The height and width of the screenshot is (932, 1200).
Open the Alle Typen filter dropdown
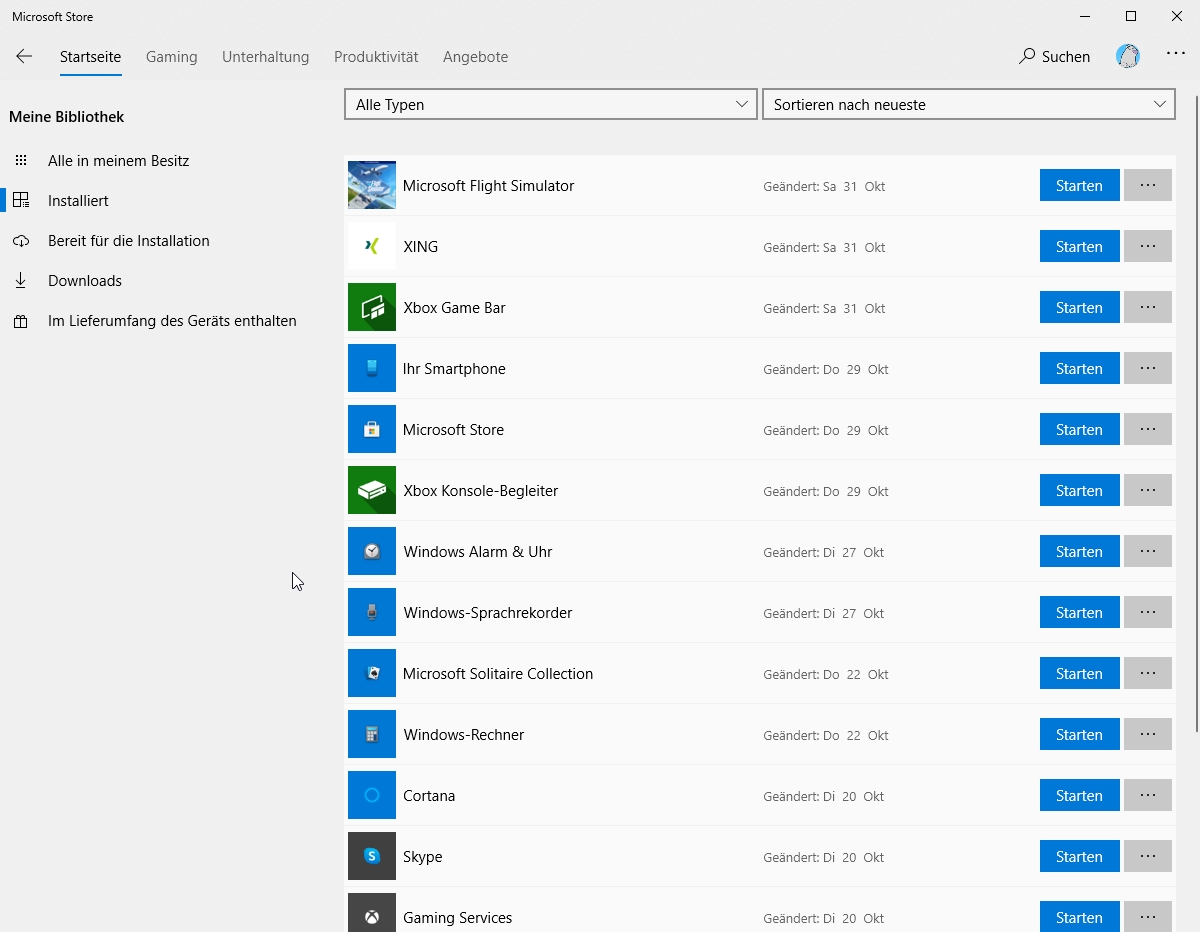(551, 105)
